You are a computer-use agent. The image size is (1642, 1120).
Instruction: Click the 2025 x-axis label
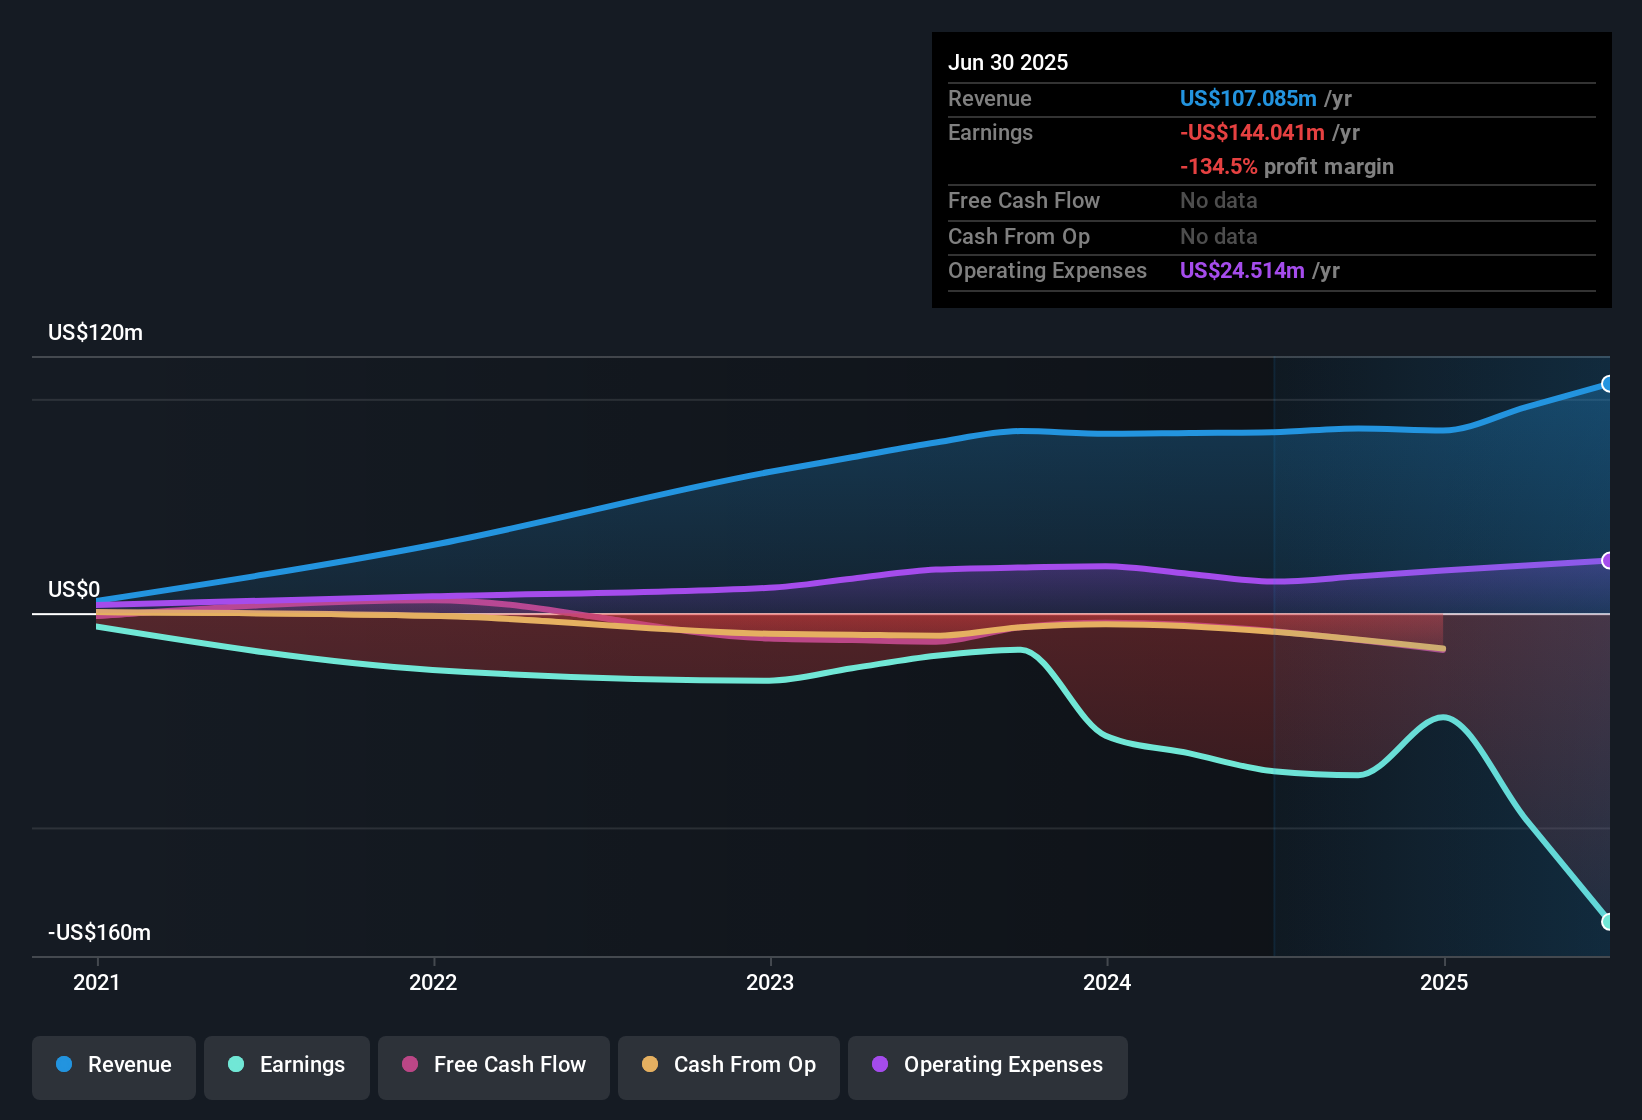pyautogui.click(x=1444, y=983)
